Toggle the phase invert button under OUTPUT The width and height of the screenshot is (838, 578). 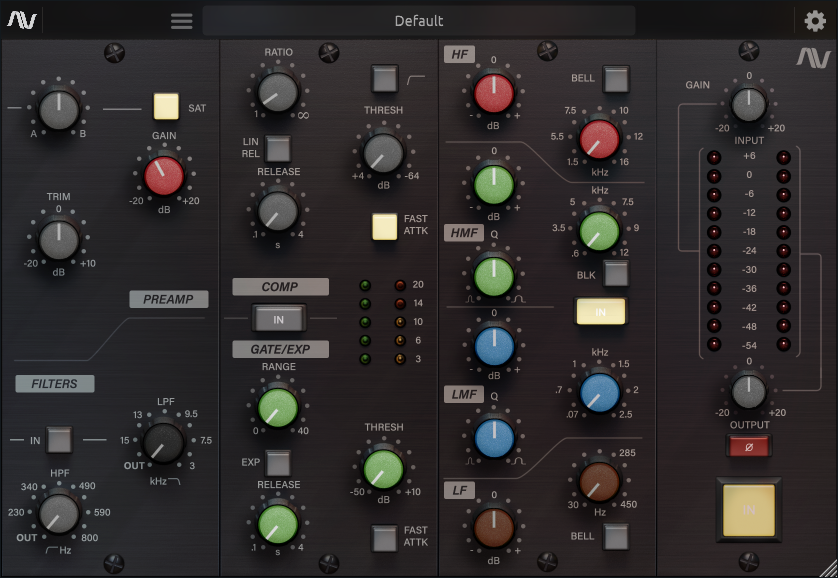[749, 447]
